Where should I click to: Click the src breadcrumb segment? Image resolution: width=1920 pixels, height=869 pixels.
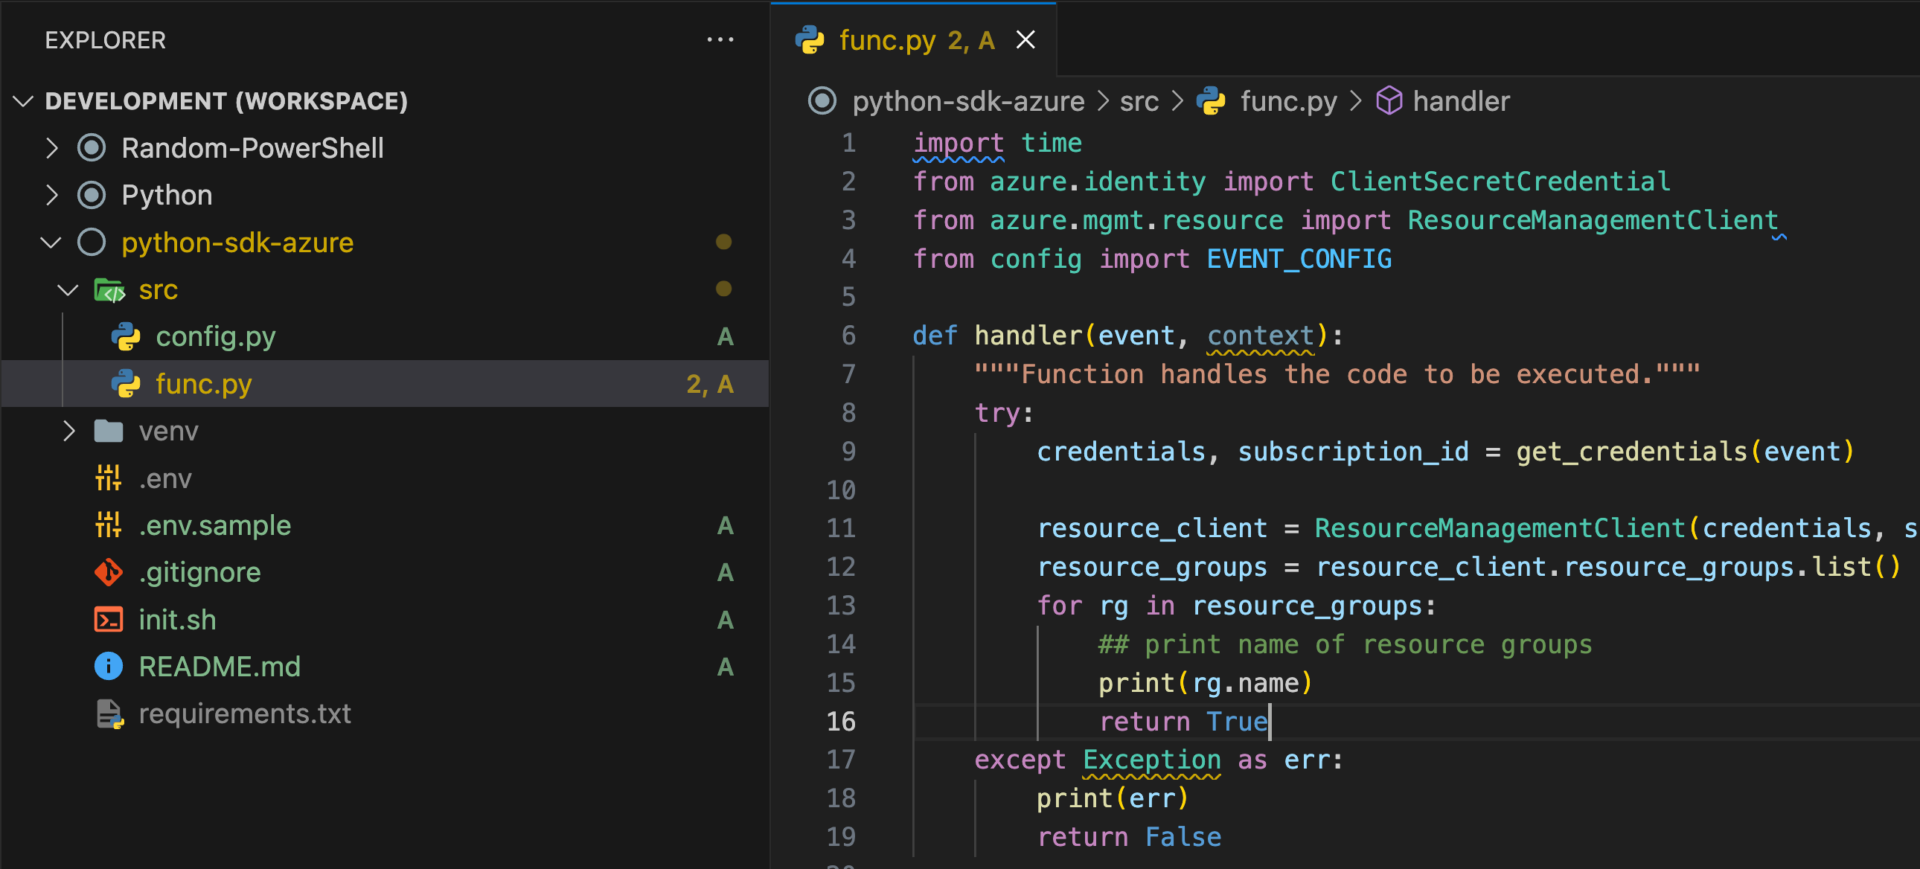click(1139, 101)
